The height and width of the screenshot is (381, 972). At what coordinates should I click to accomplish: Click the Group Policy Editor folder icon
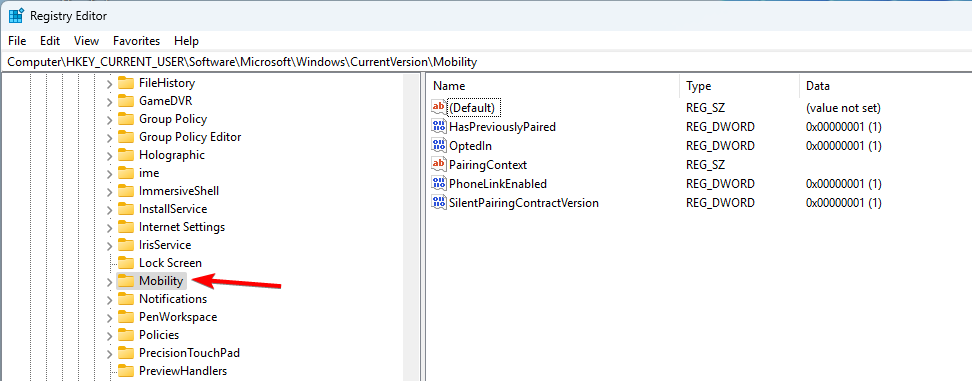tap(126, 137)
